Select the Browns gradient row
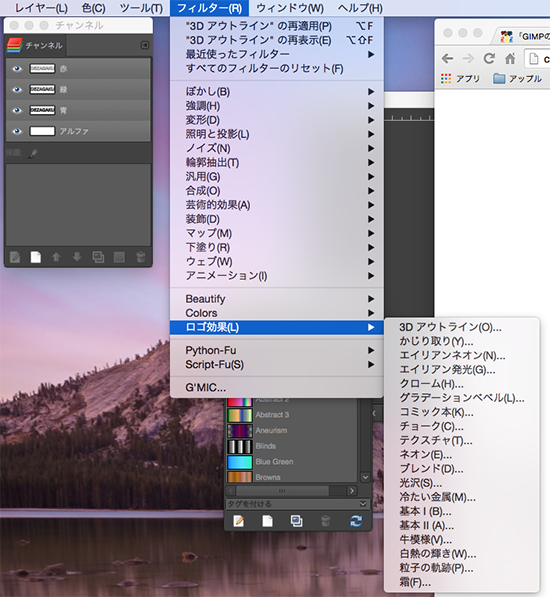550x597 pixels. pyautogui.click(x=292, y=477)
